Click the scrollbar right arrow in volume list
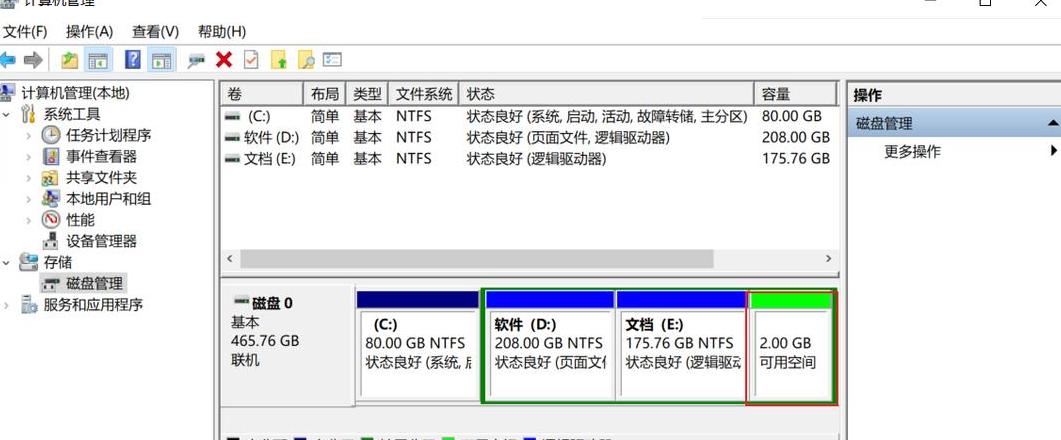 (828, 259)
